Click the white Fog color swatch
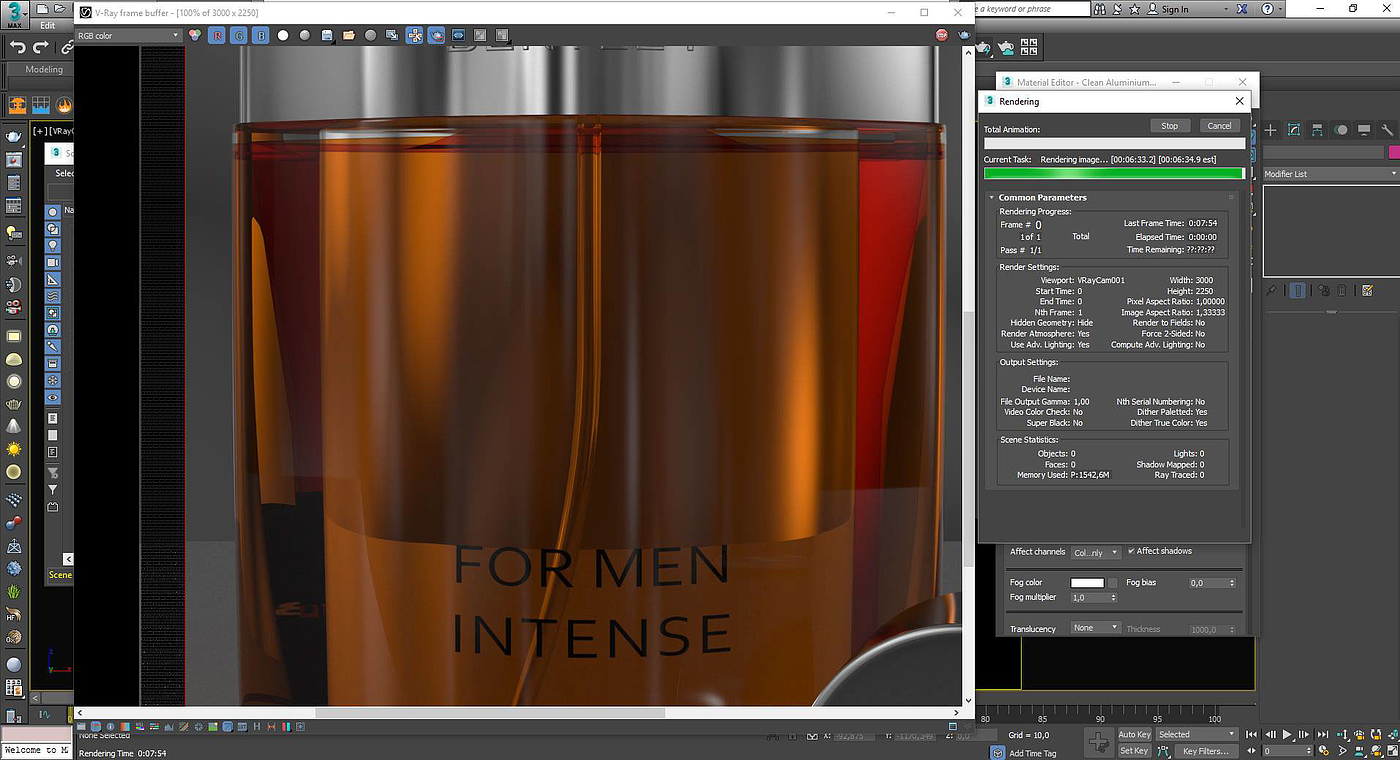The image size is (1400, 760). coord(1087,582)
